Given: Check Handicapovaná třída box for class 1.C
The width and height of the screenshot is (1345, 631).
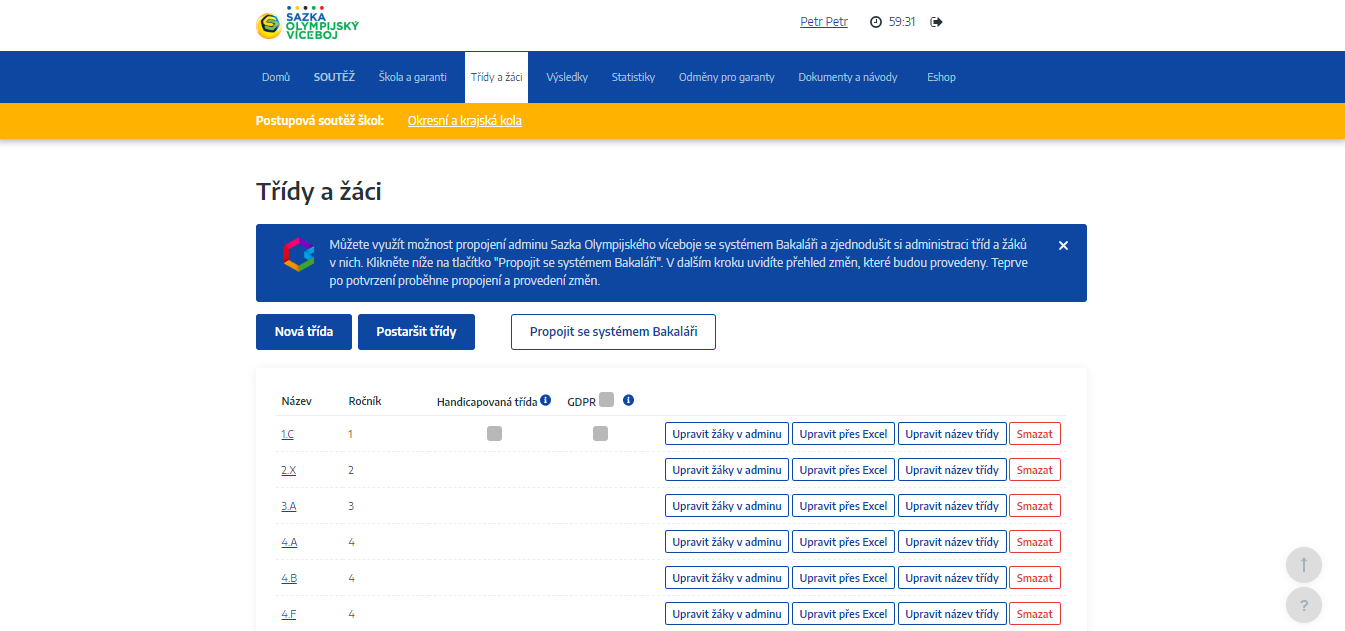Looking at the screenshot, I should coord(494,434).
